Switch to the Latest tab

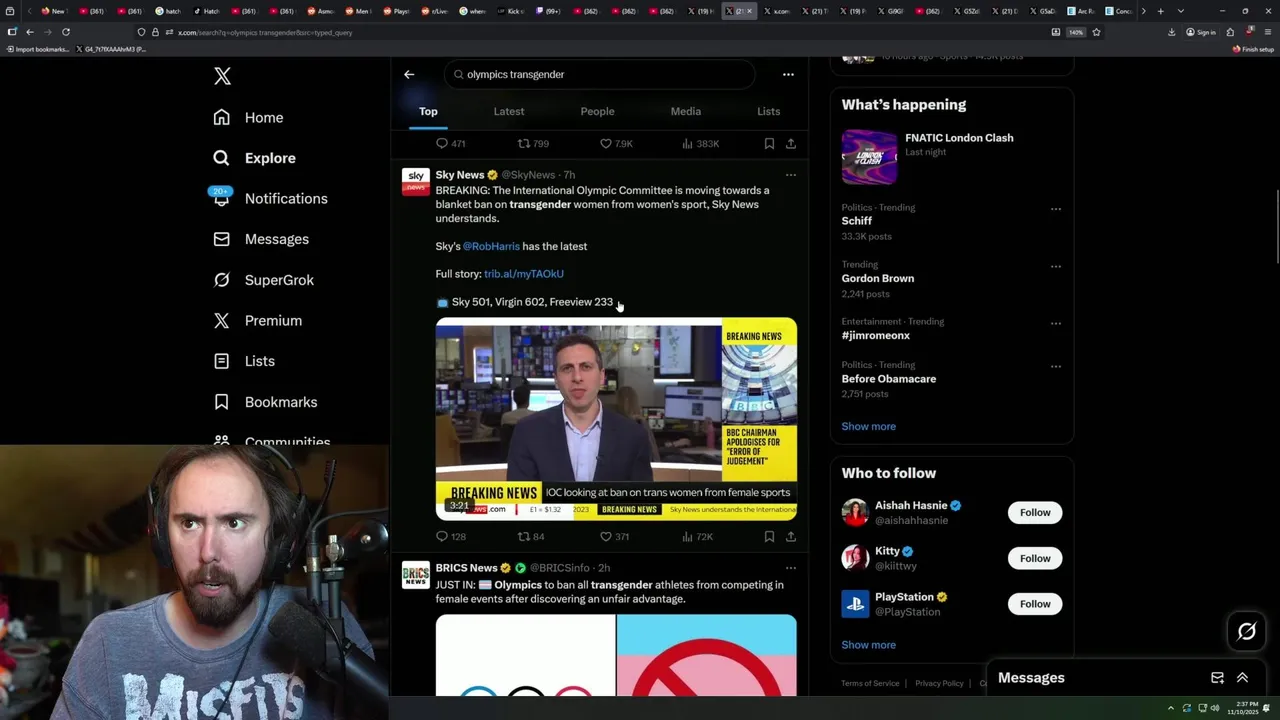coord(509,111)
